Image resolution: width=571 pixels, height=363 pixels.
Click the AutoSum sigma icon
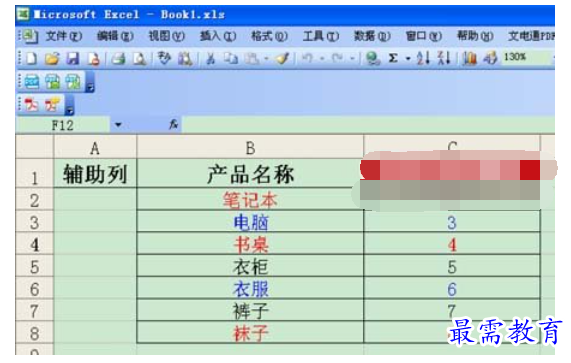tap(393, 58)
